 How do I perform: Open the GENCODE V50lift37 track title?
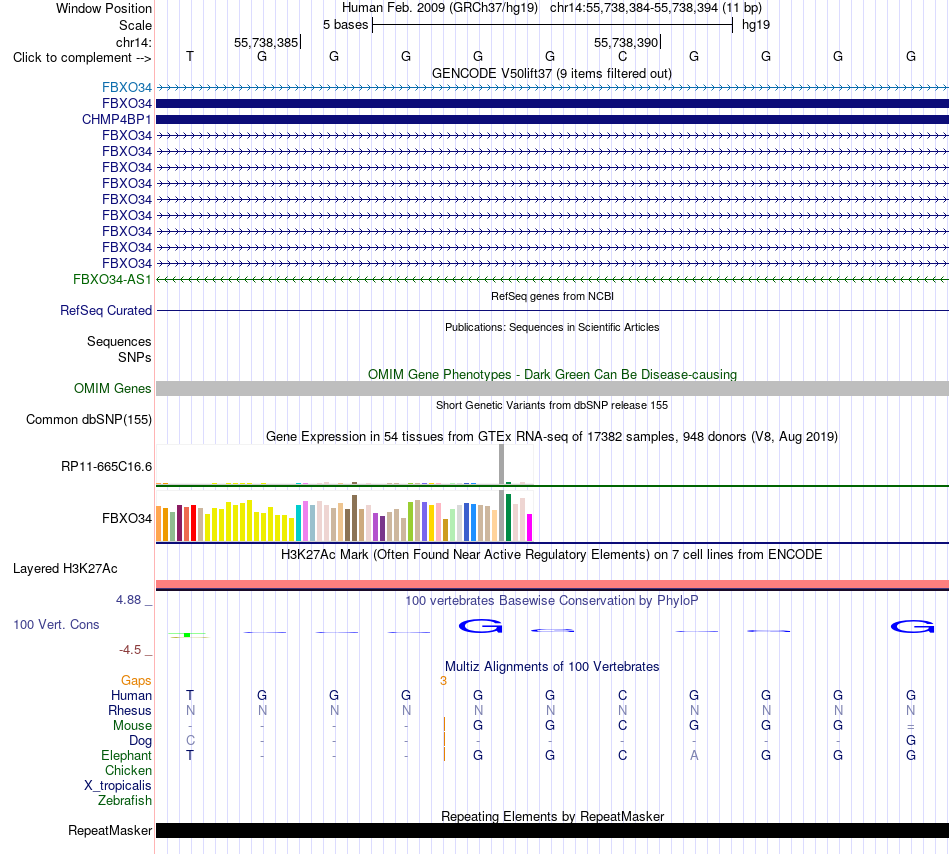[x=551, y=73]
